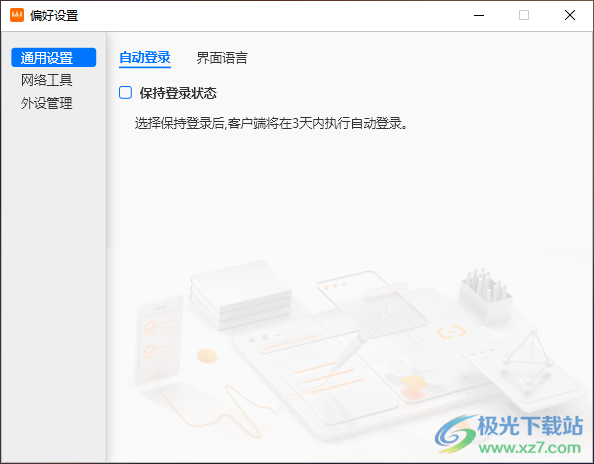Click the 偏好设置 title text
The width and height of the screenshot is (594, 464).
[x=54, y=16]
